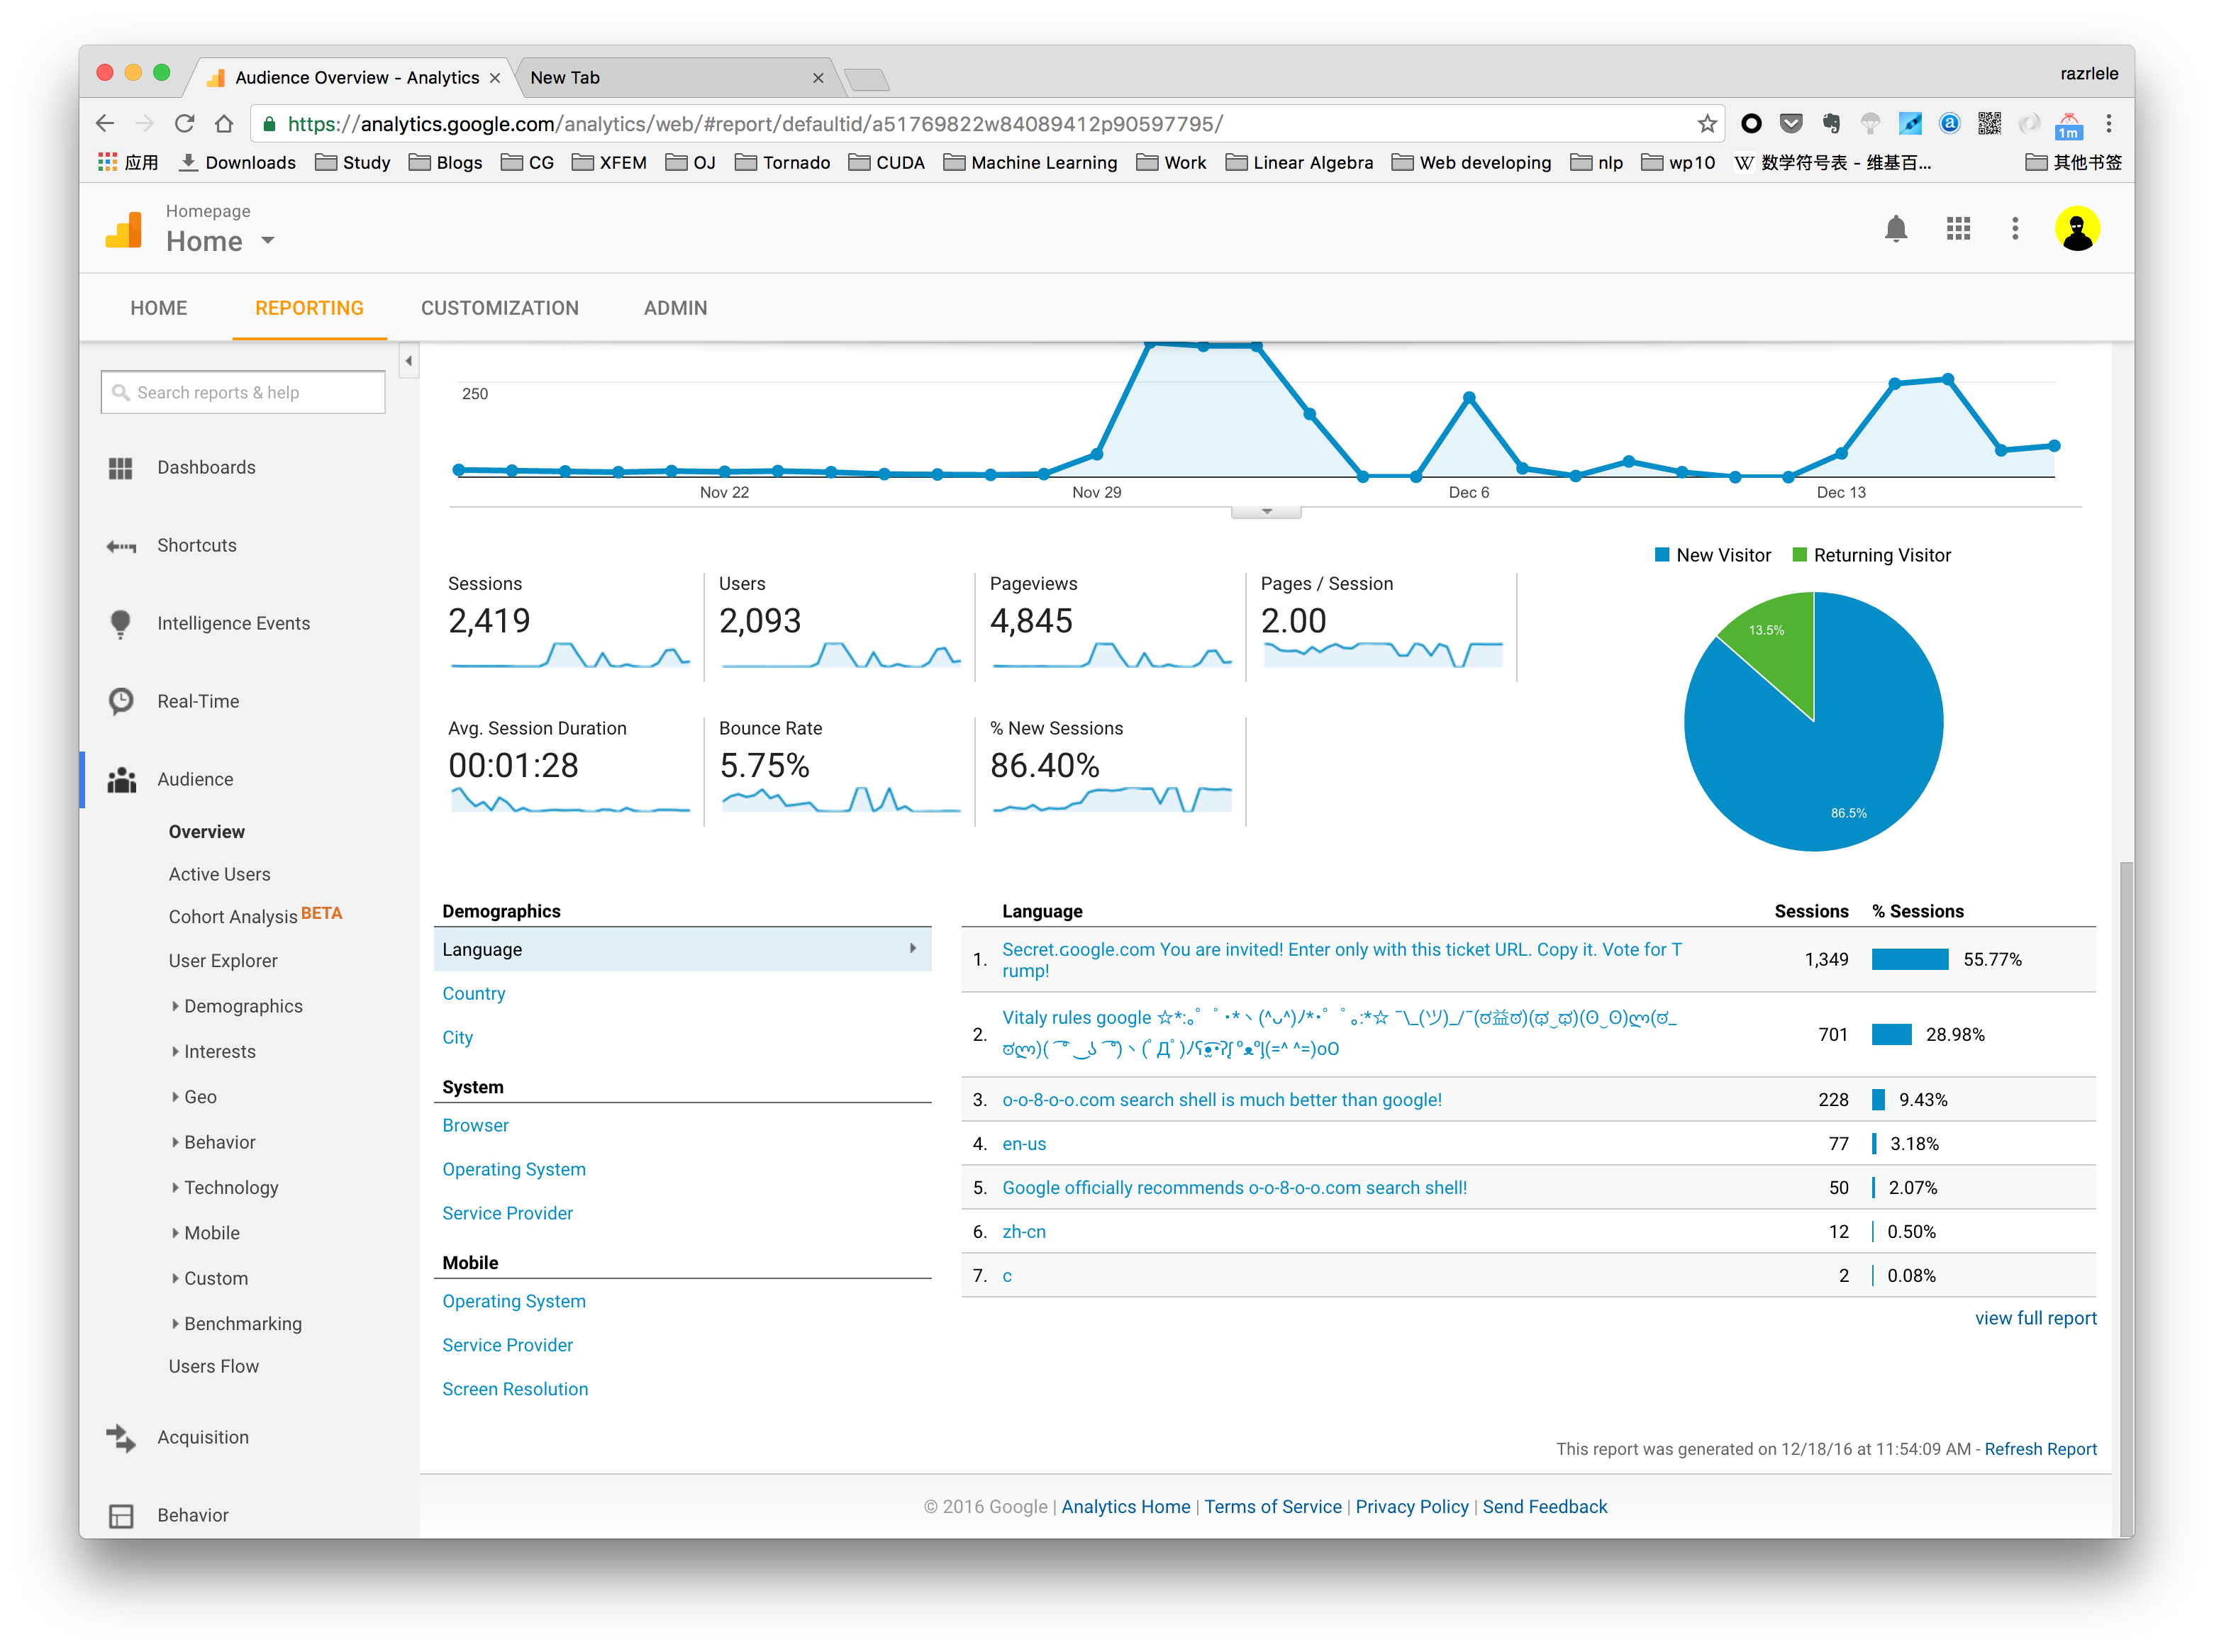2214x1652 pixels.
Task: Collapse the left sidebar arrow
Action: [x=408, y=361]
